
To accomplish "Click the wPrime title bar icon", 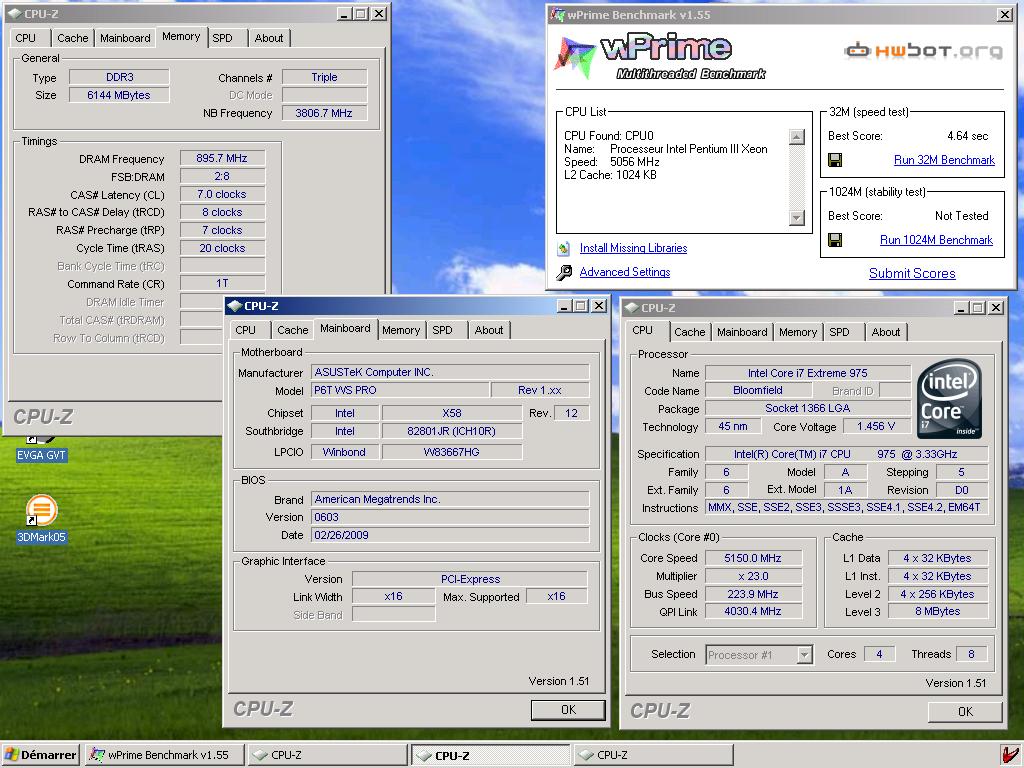I will point(557,14).
